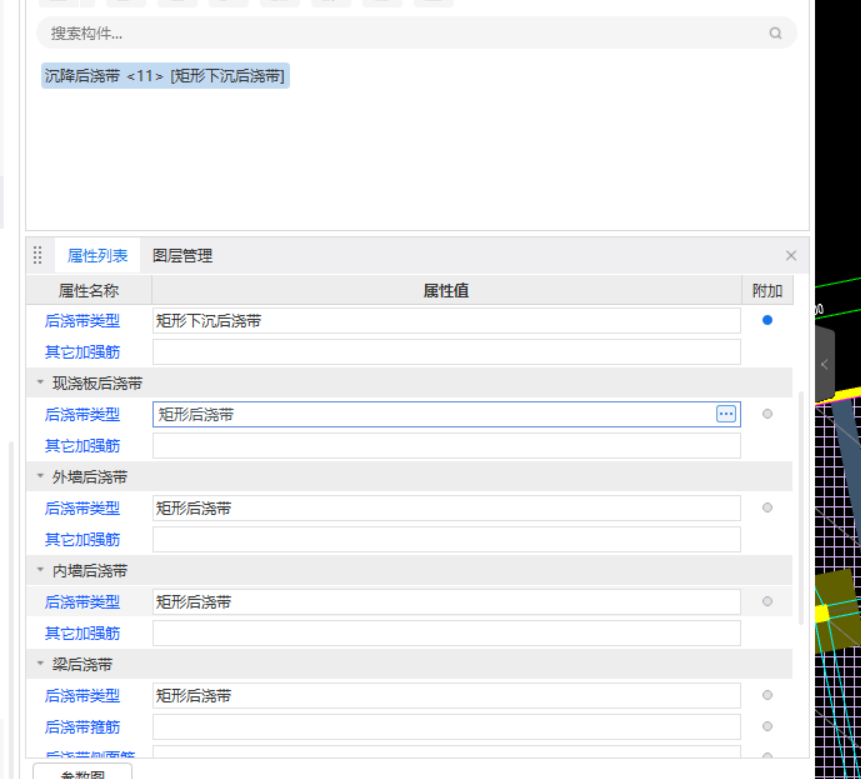
Task: Click 其它加强筋 name under 内墙后浇带
Action: [x=82, y=634]
